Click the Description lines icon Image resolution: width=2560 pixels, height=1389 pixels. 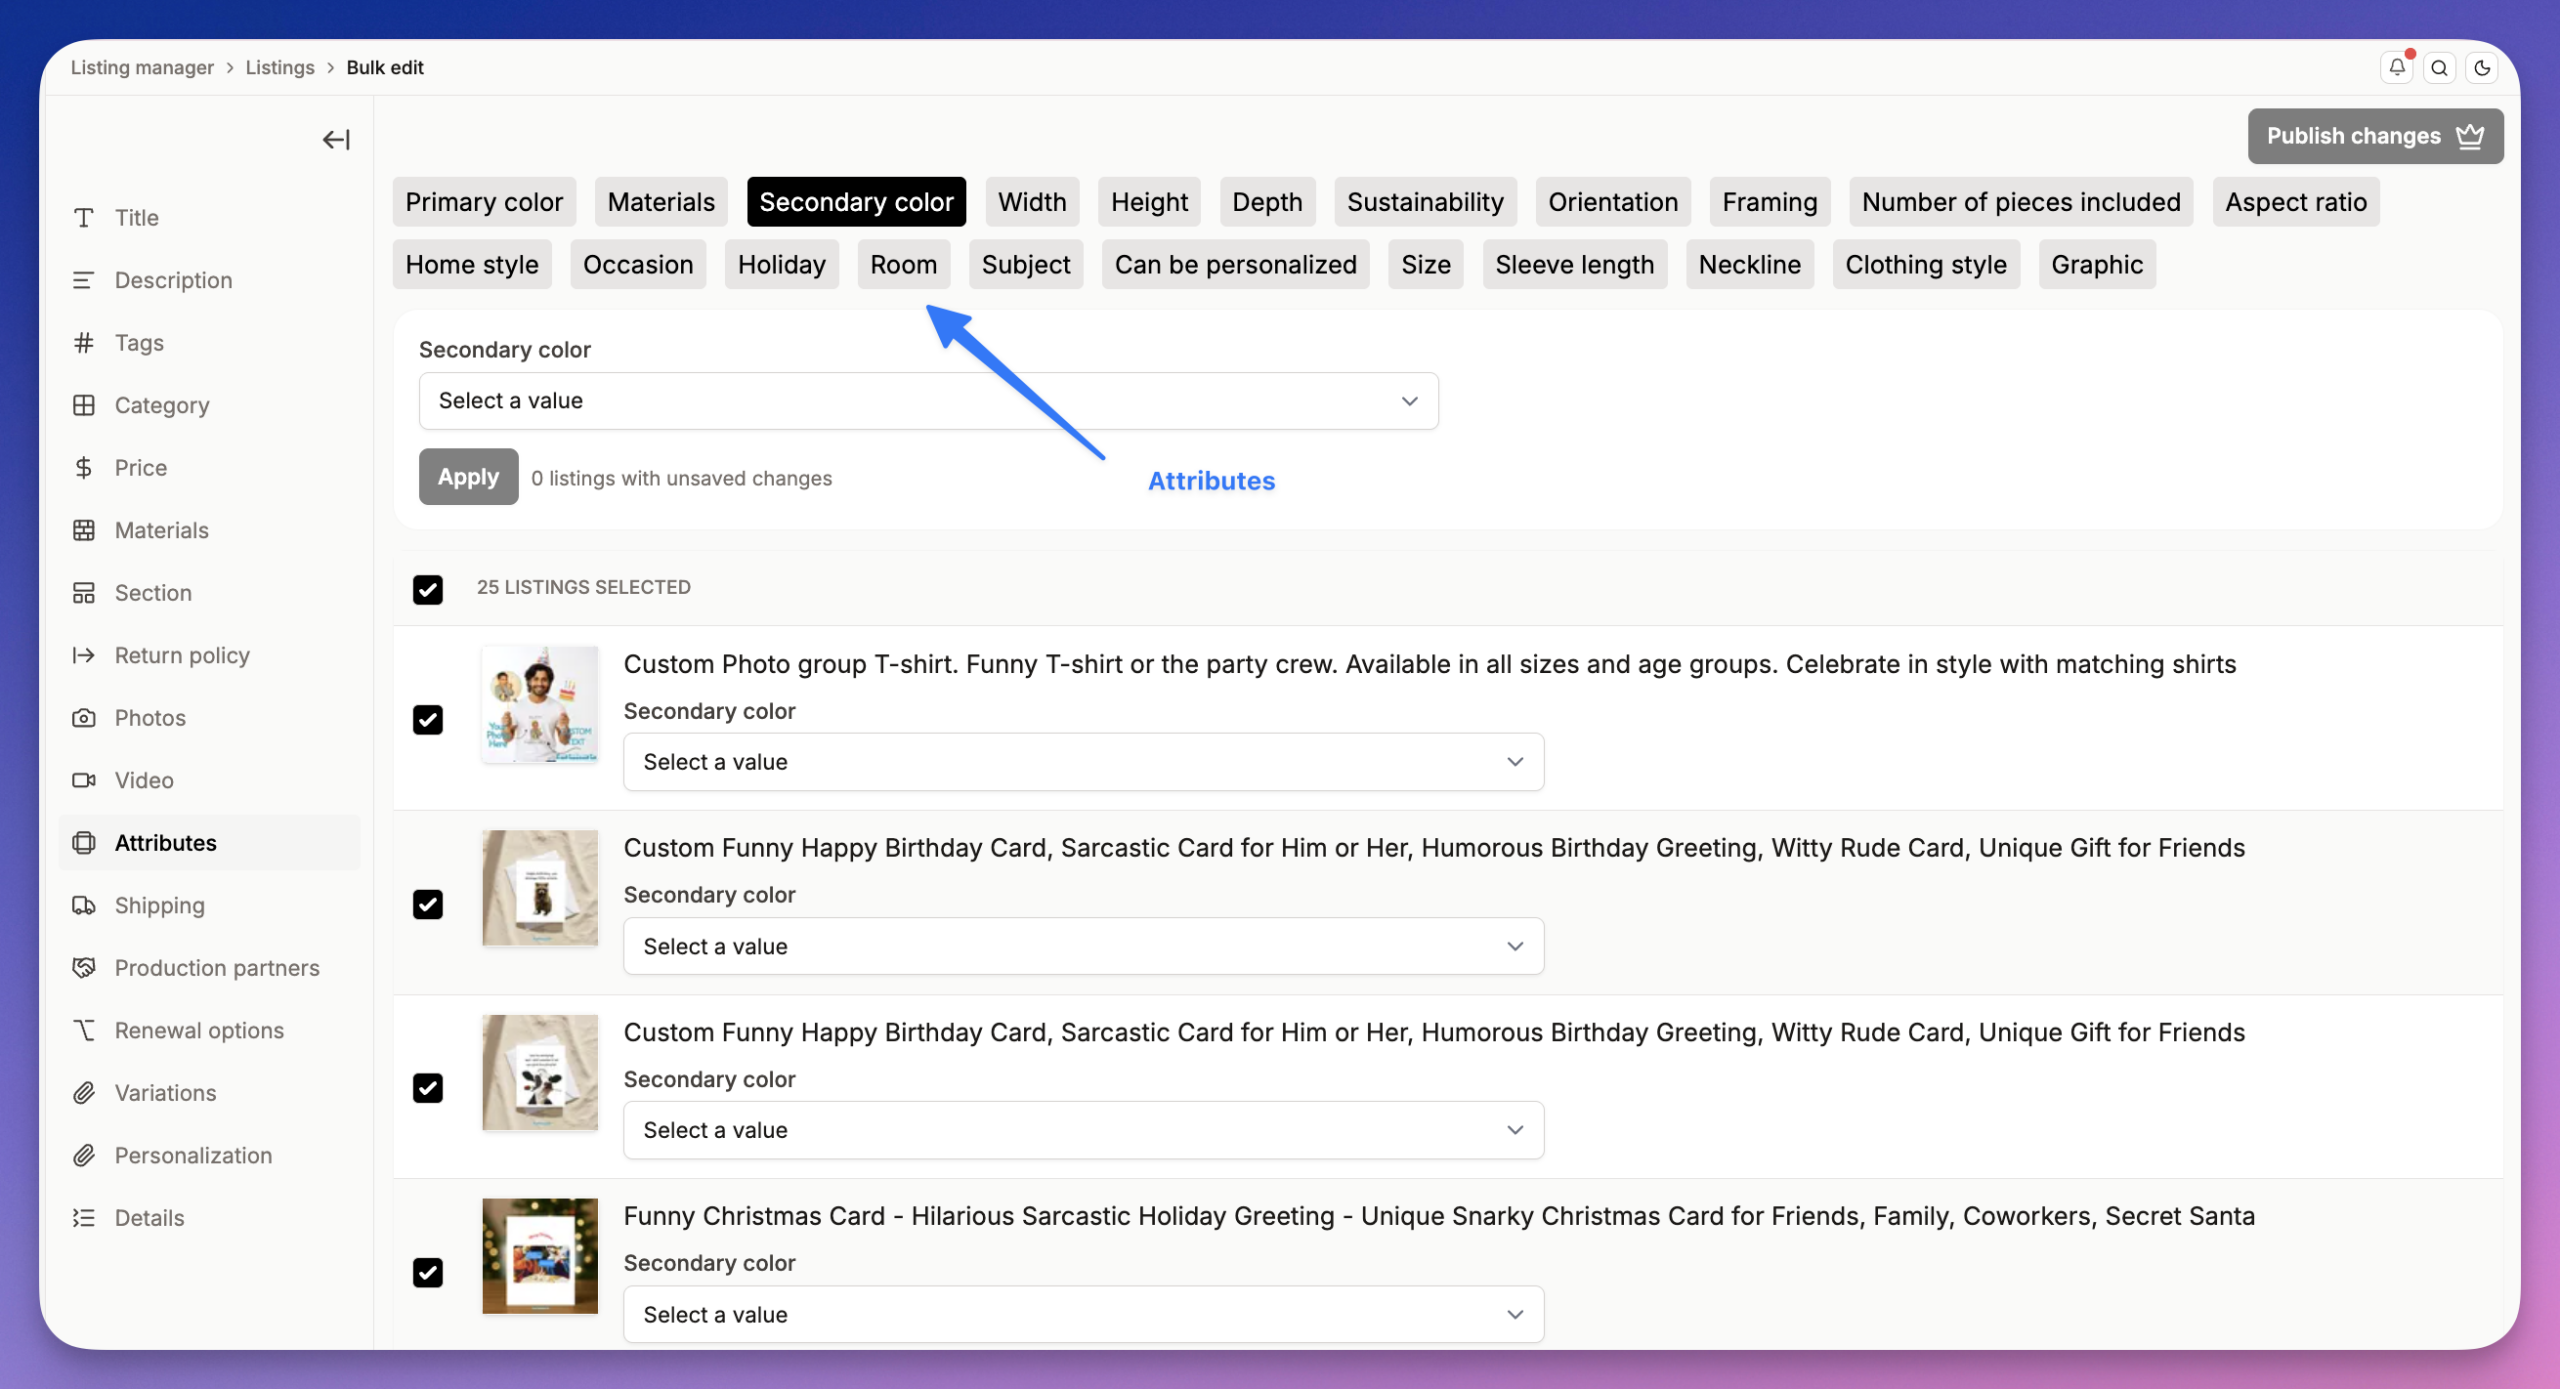tap(84, 280)
